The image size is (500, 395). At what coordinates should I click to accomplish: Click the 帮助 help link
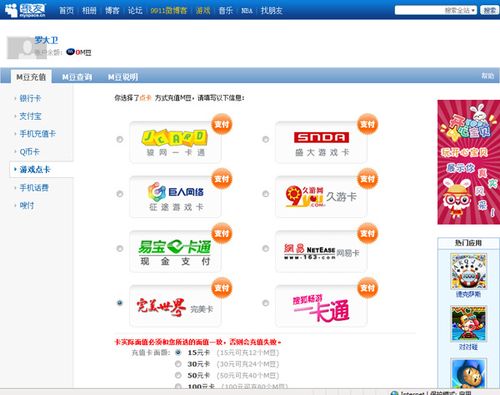click(x=488, y=76)
